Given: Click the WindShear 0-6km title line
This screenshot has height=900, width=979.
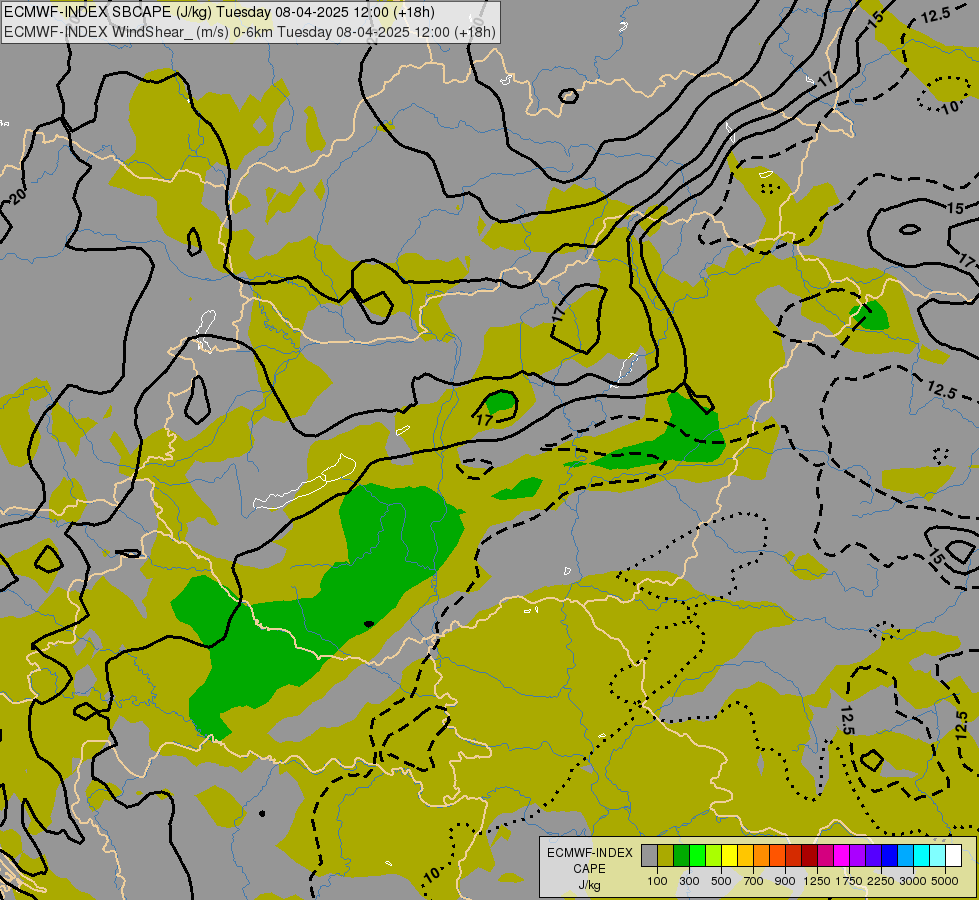Looking at the screenshot, I should coord(250,32).
